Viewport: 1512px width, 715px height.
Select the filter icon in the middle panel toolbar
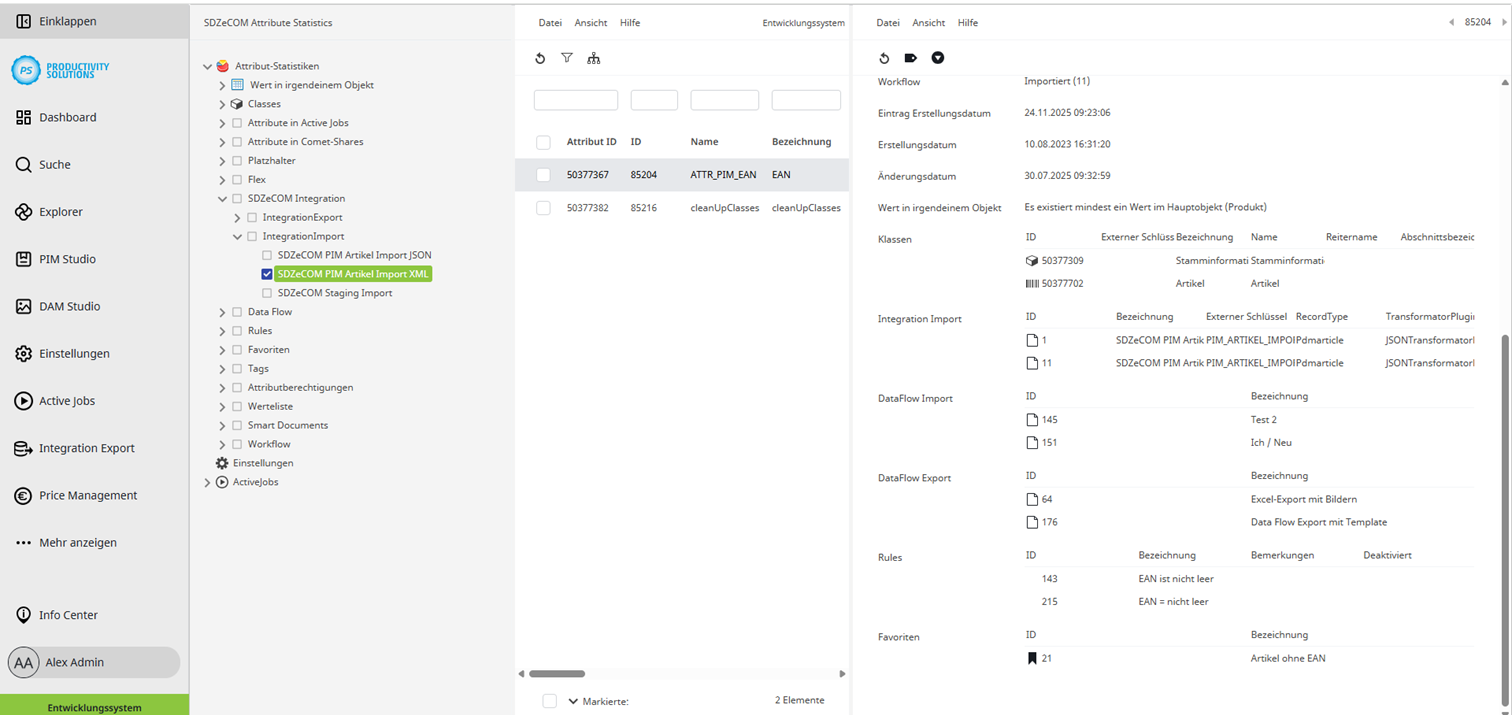(567, 58)
